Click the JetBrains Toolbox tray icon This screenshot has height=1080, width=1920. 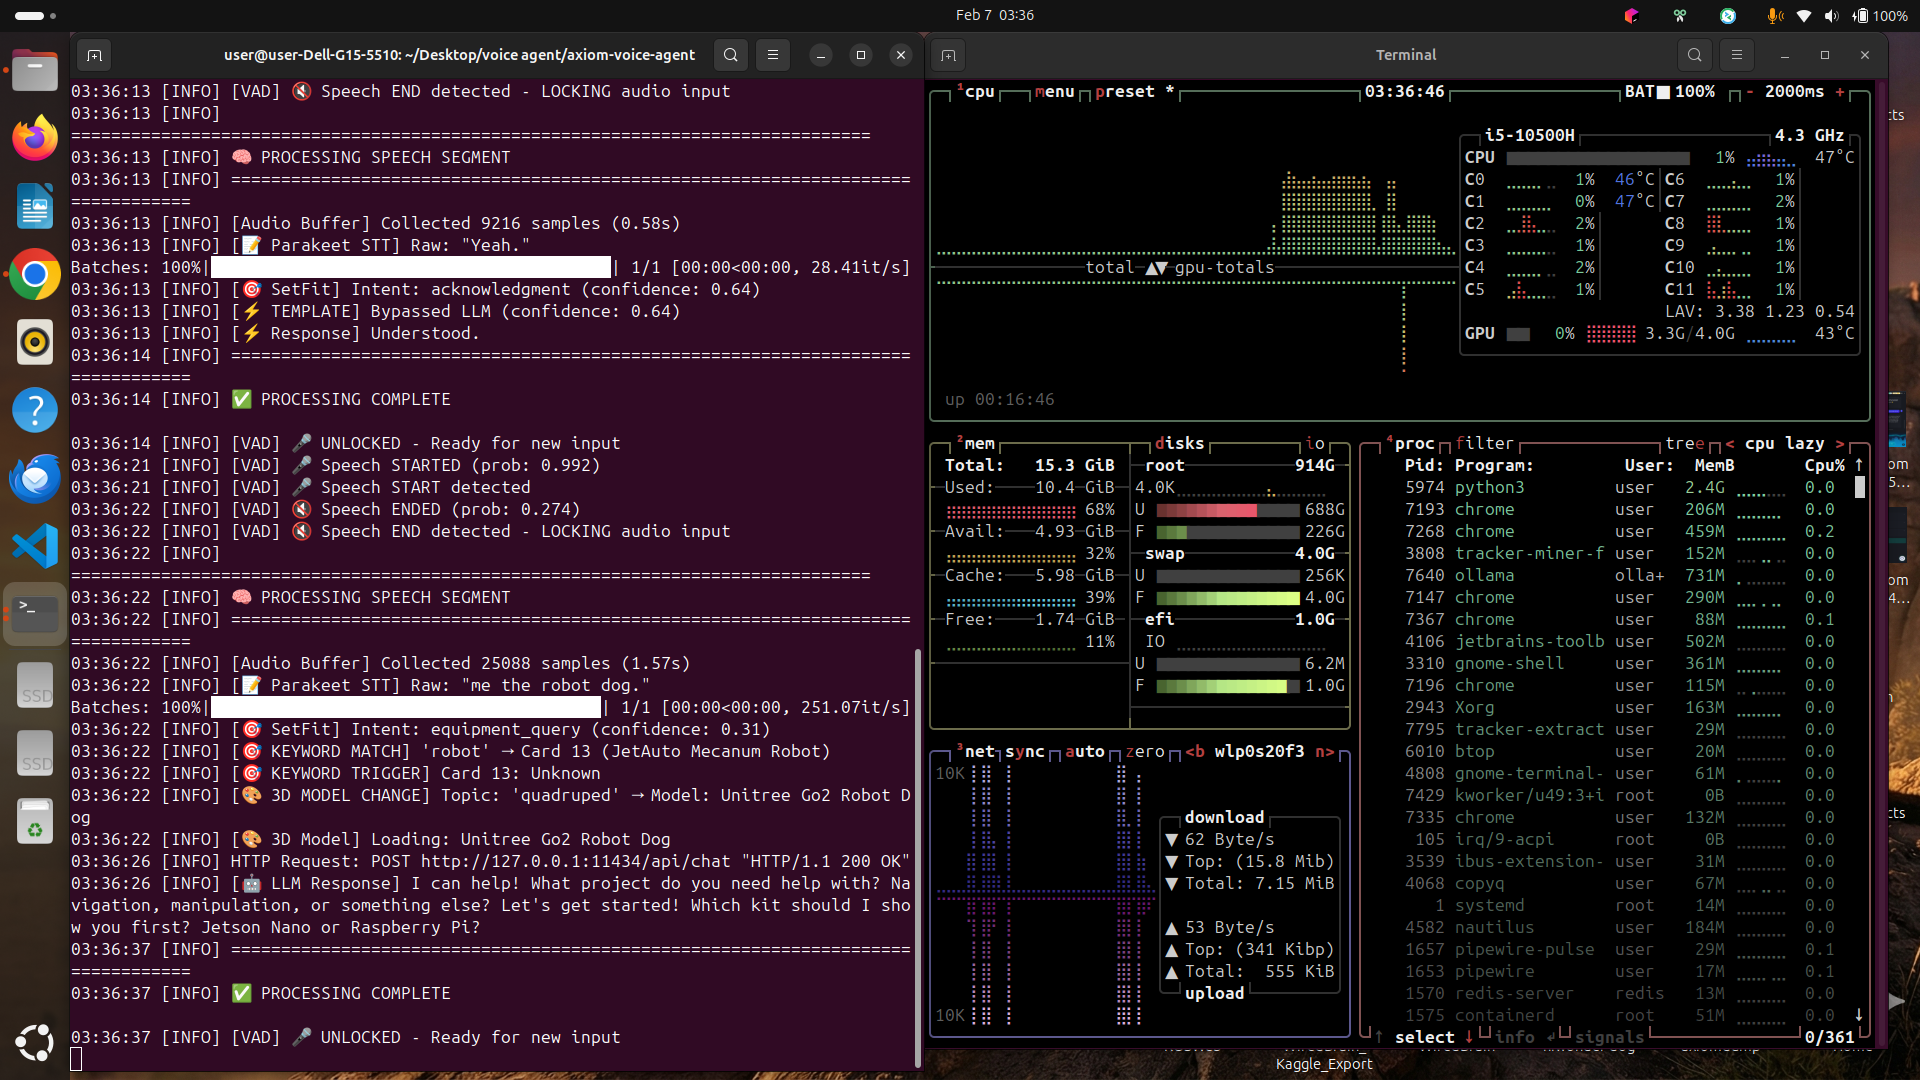[x=1632, y=15]
